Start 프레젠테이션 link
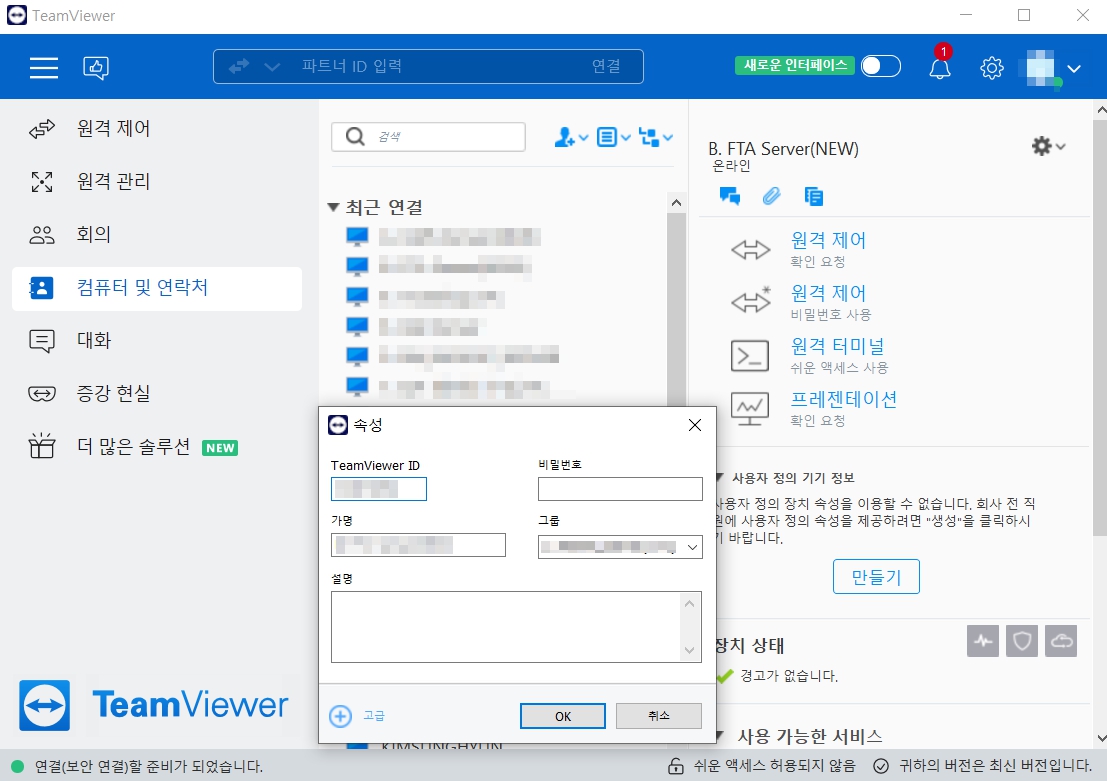Viewport: 1107px width, 781px height. click(844, 399)
